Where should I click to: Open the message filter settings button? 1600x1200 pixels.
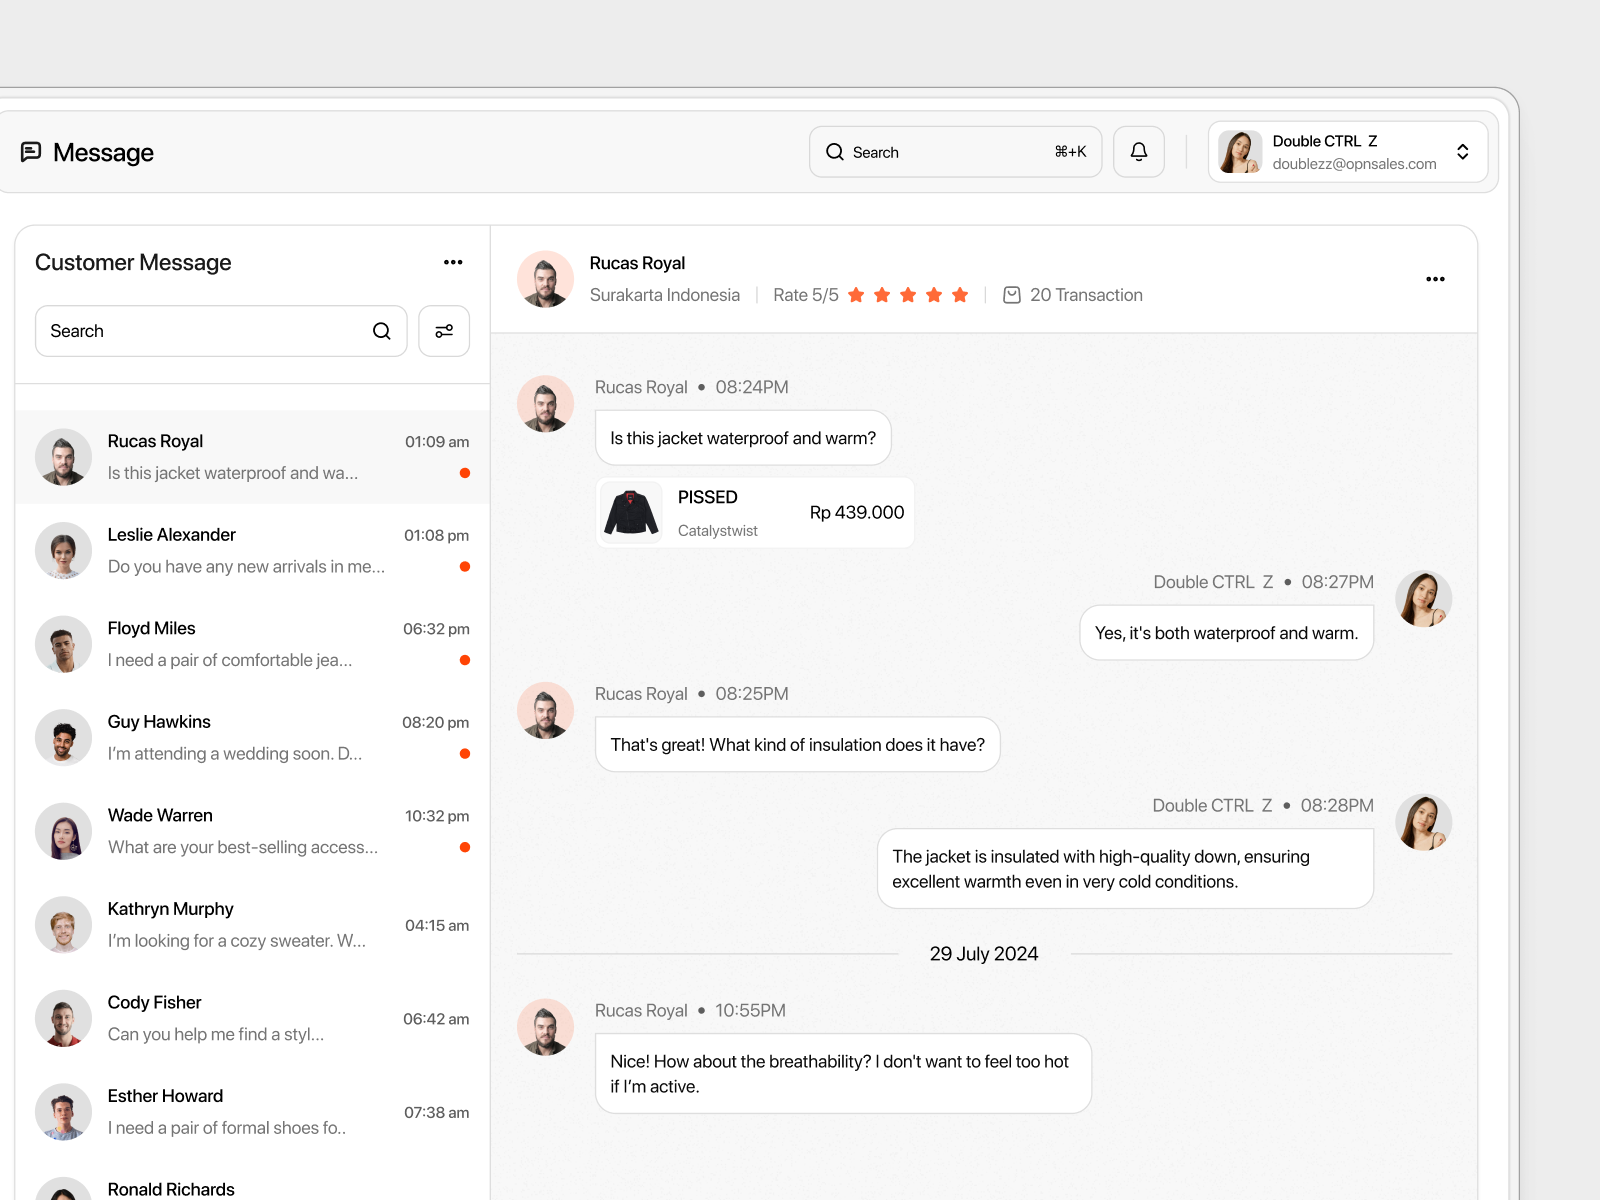[x=444, y=331]
